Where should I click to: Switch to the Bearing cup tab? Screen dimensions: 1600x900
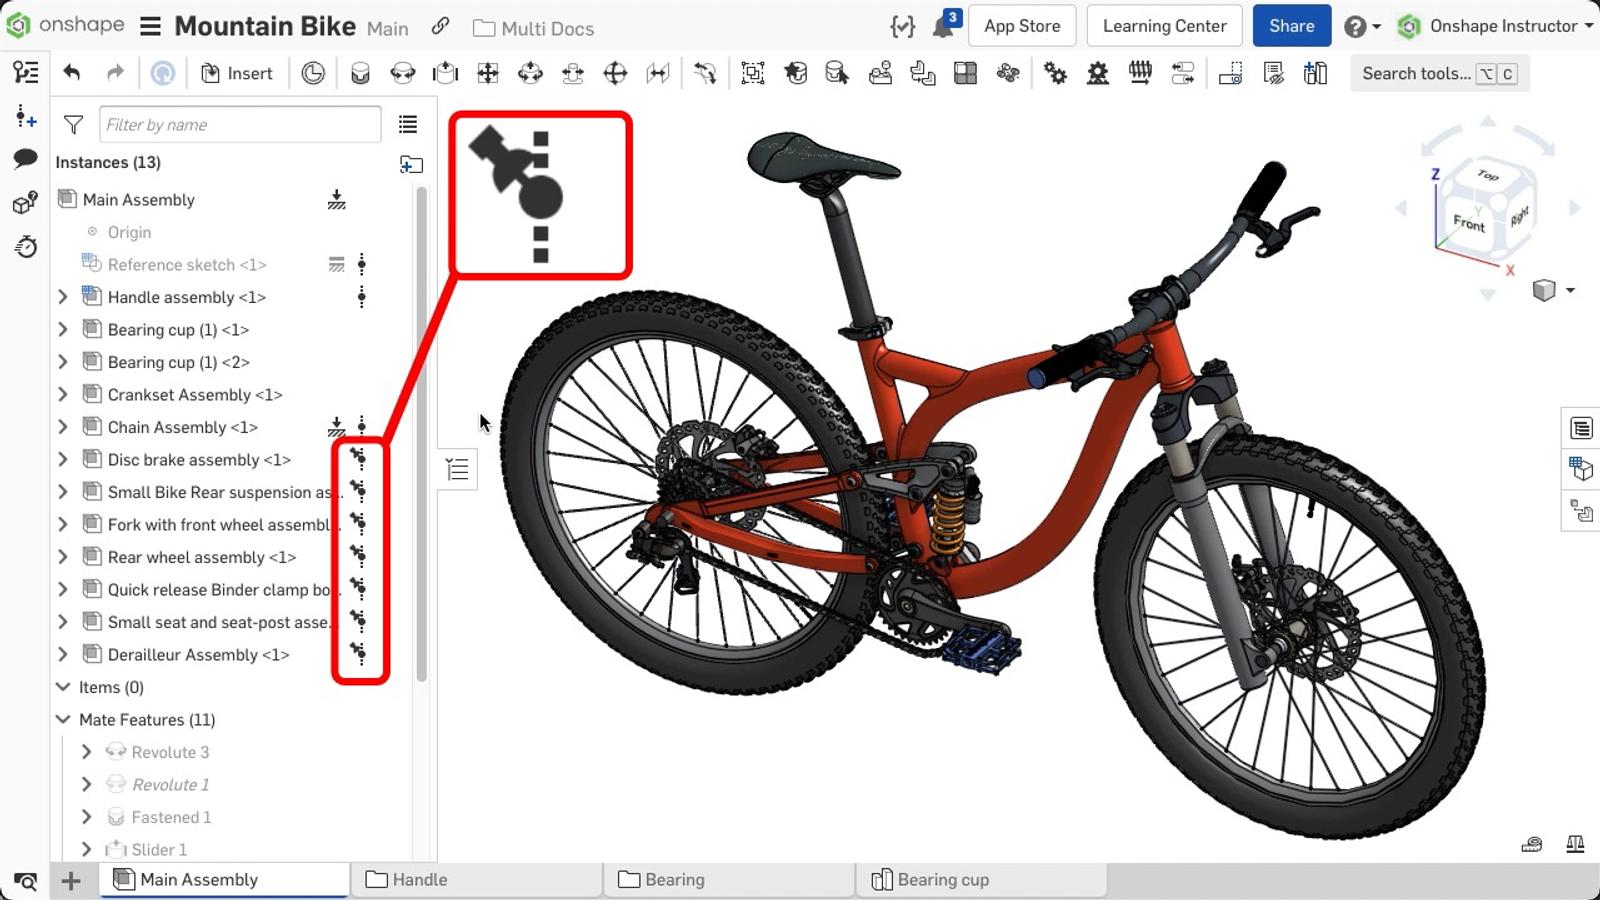pyautogui.click(x=941, y=880)
